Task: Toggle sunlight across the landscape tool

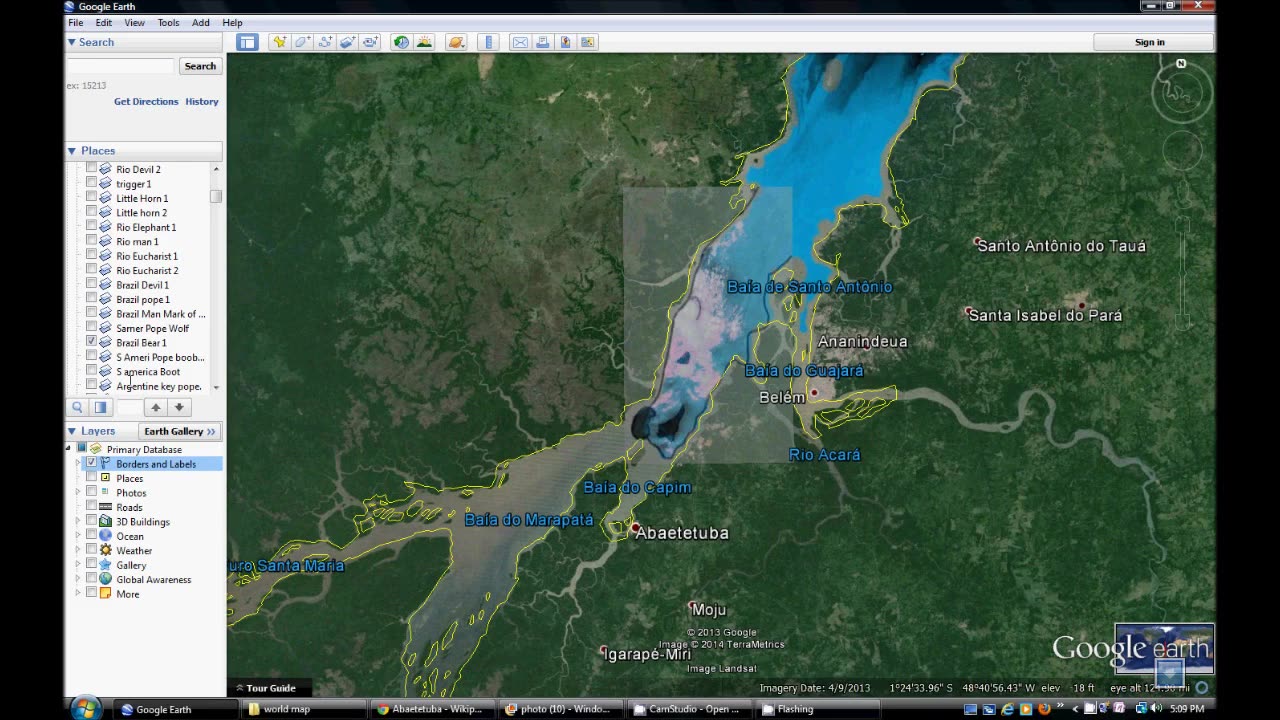Action: tap(424, 42)
